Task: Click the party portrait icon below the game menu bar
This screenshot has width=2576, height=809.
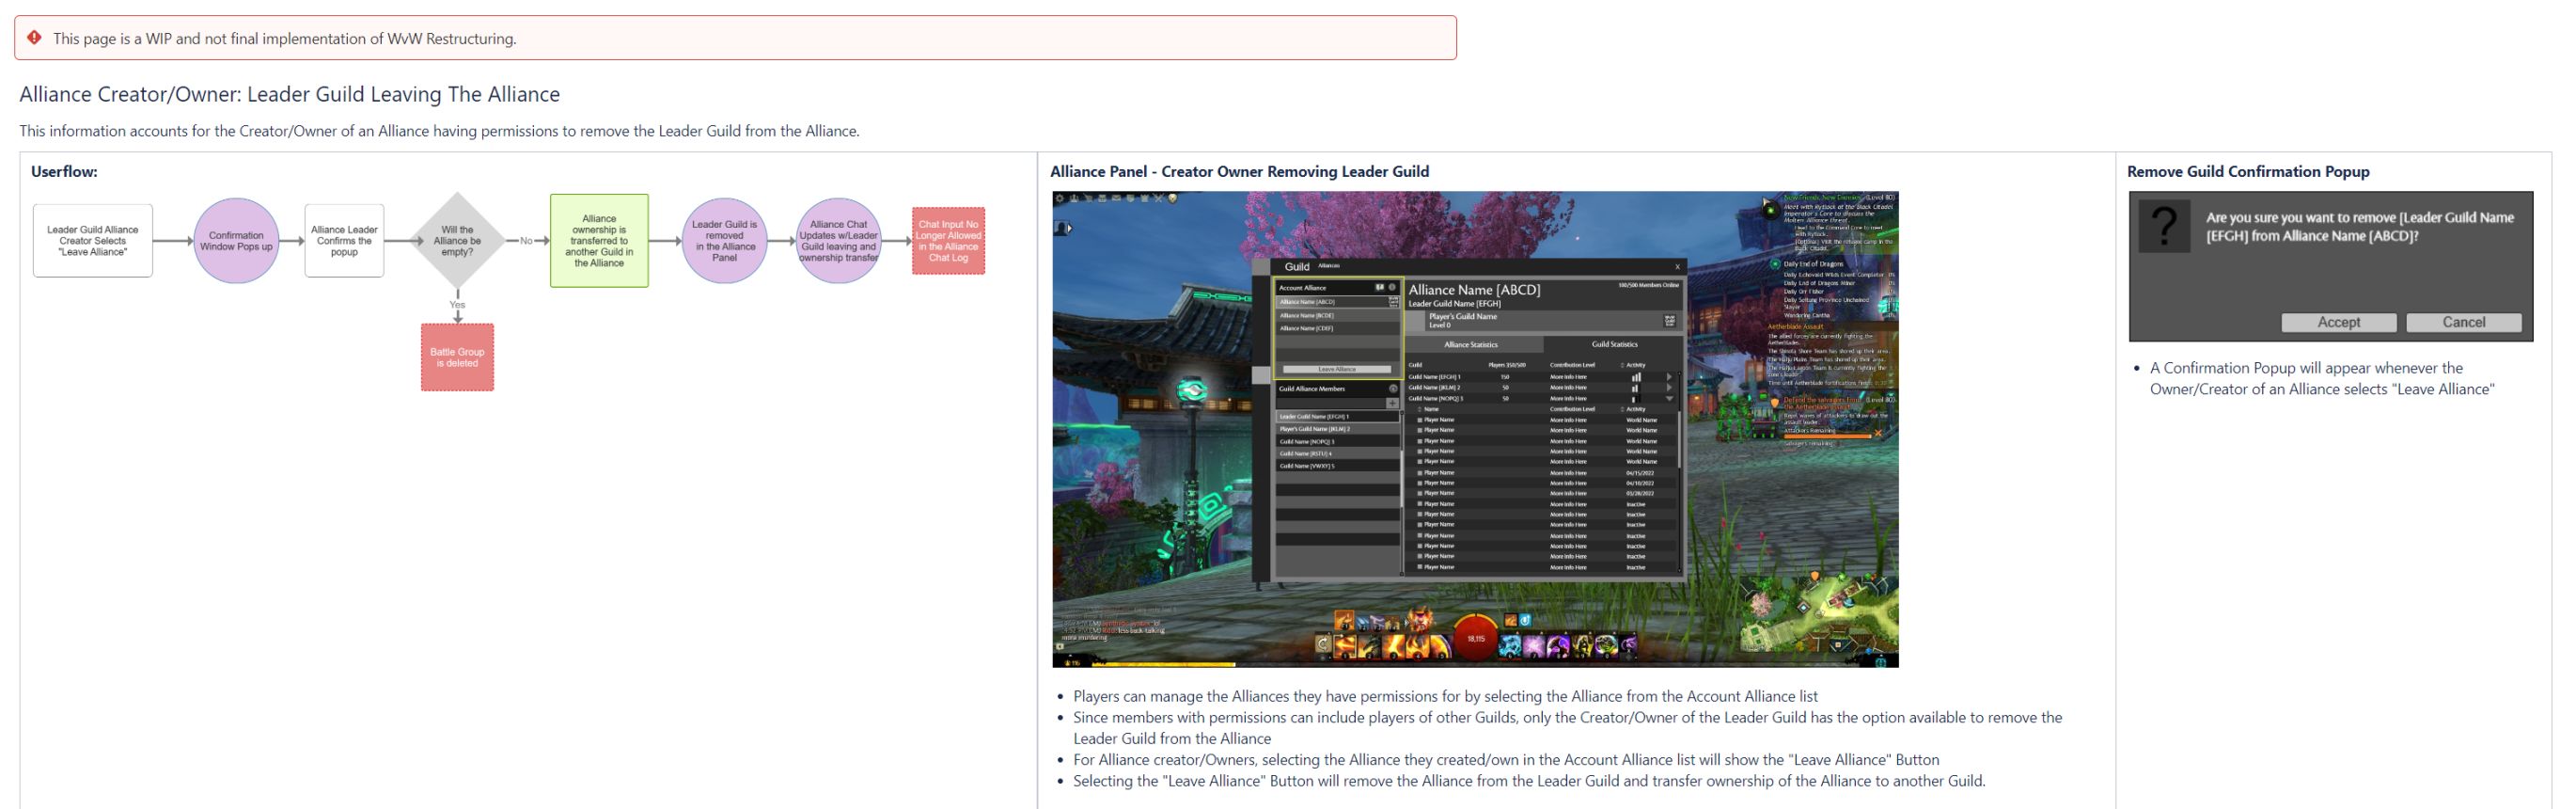Action: pos(1062,228)
